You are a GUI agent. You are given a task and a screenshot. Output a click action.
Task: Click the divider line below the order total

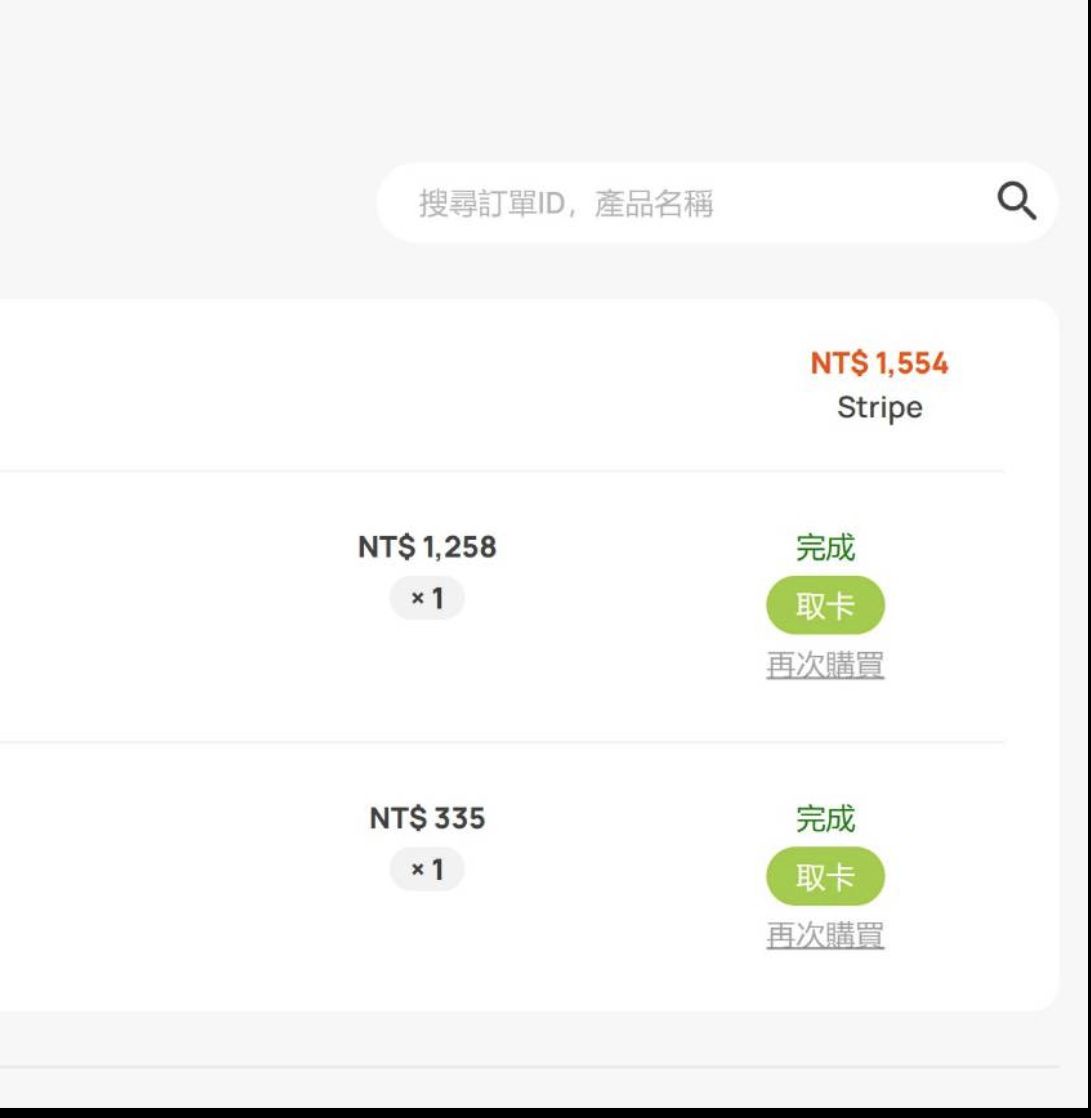tap(500, 471)
